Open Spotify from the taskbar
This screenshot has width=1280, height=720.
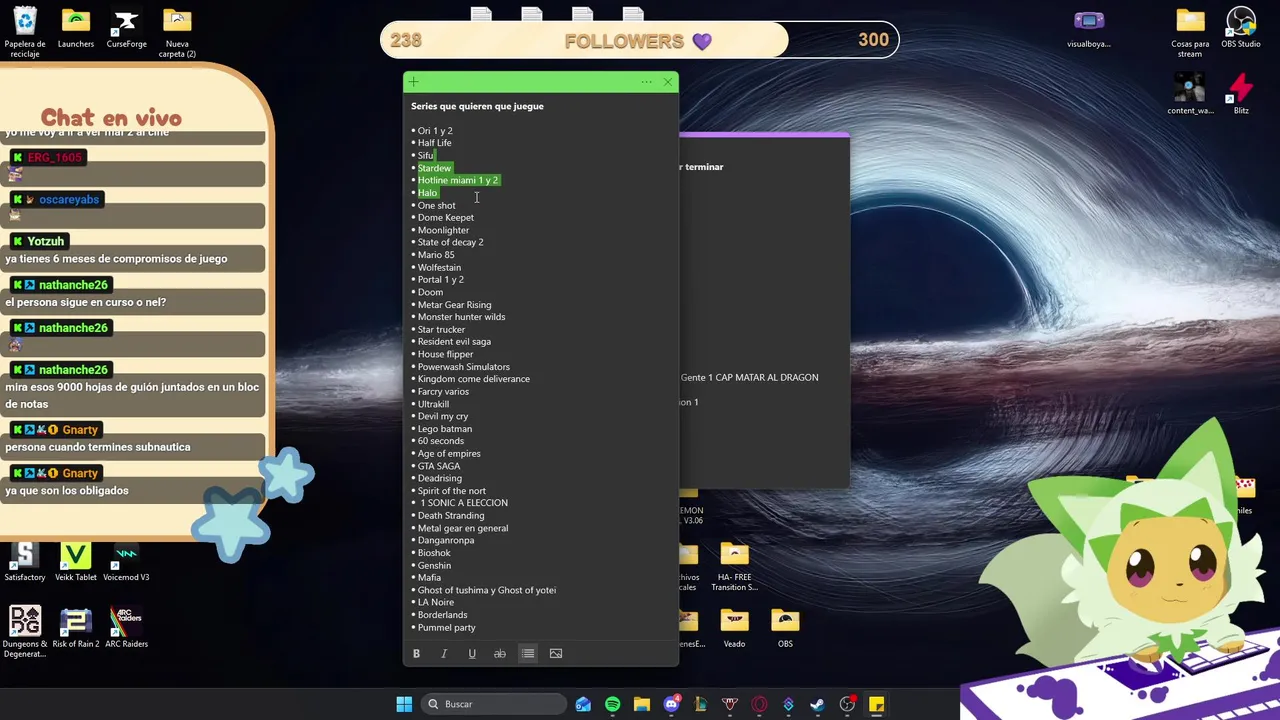point(612,704)
